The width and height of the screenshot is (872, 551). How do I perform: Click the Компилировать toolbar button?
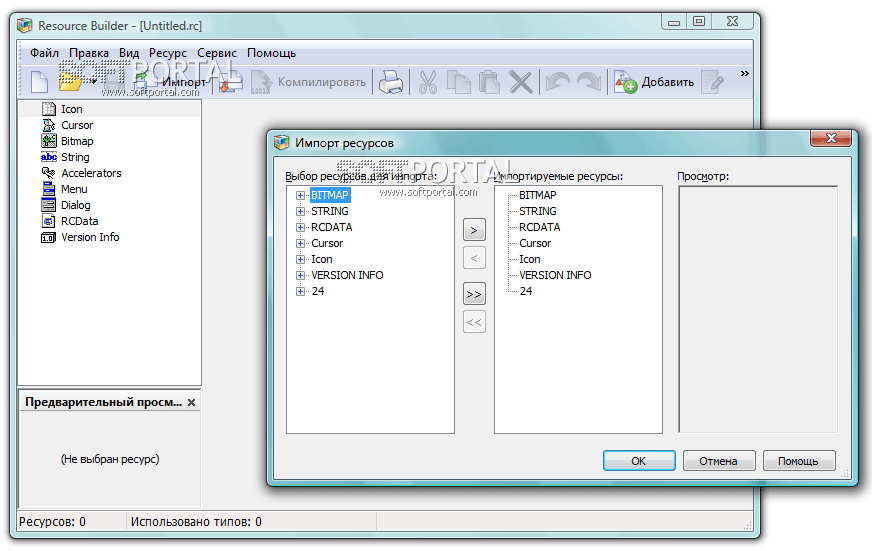pos(309,82)
